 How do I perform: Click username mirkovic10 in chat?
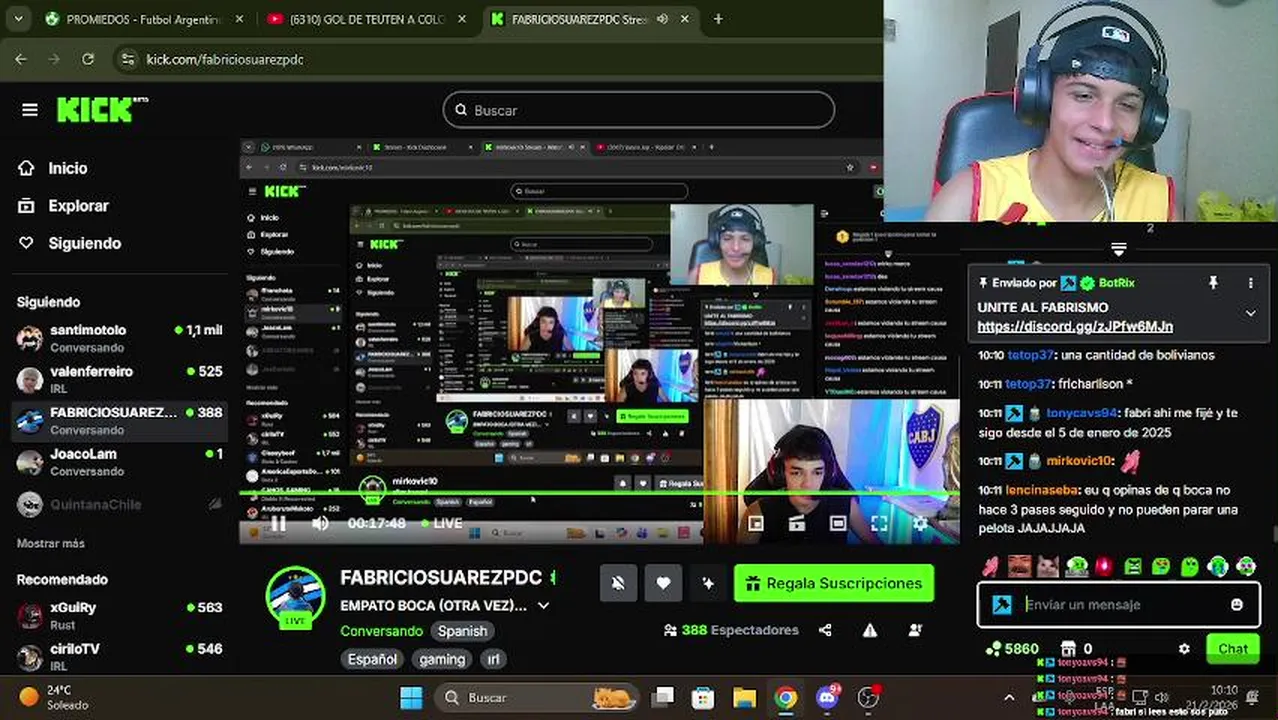coord(1079,461)
